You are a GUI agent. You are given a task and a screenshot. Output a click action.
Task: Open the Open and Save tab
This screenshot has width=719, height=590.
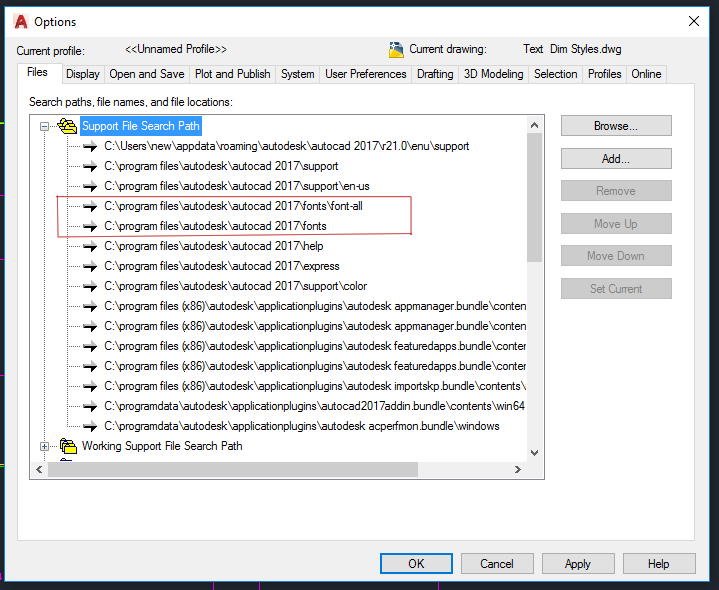click(x=147, y=74)
